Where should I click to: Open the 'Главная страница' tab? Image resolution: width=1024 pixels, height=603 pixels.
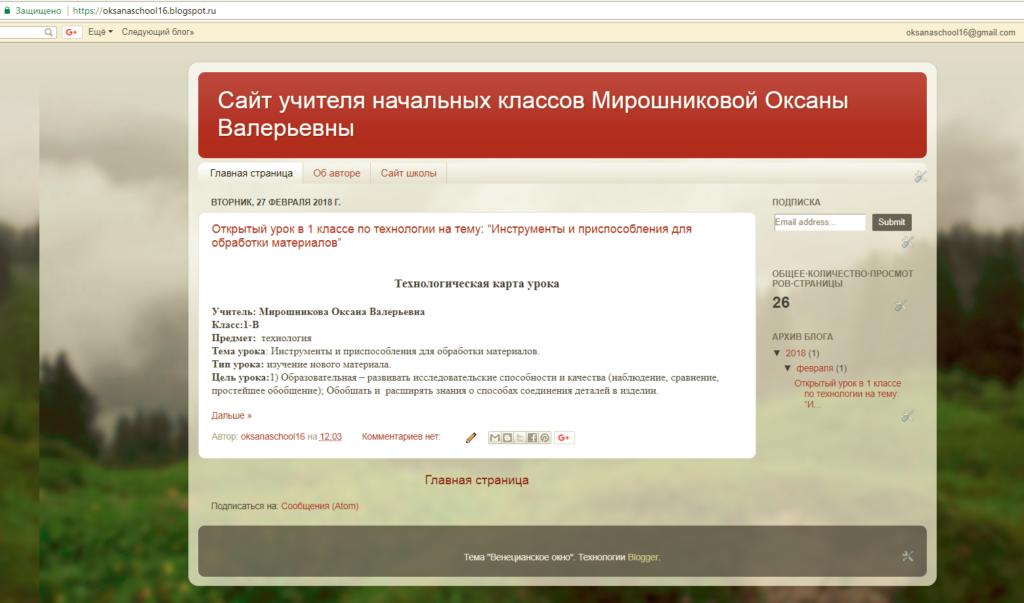point(251,173)
